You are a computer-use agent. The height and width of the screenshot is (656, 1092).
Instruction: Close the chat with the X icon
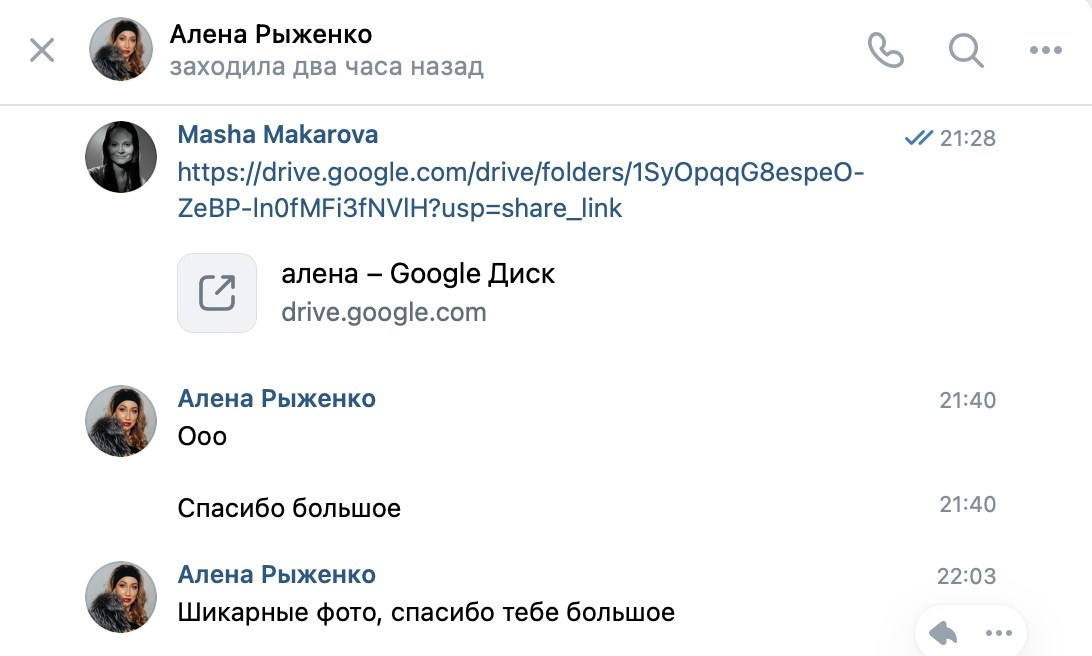point(42,50)
